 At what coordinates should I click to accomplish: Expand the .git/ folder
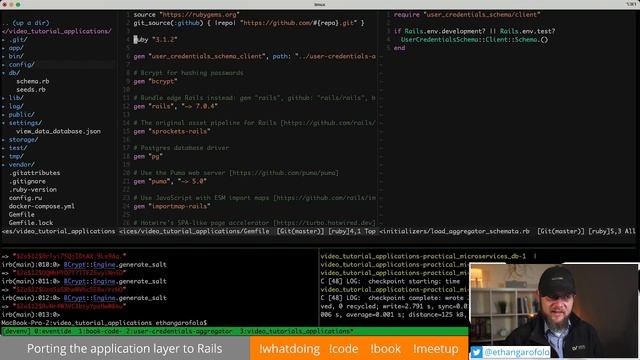[18, 40]
